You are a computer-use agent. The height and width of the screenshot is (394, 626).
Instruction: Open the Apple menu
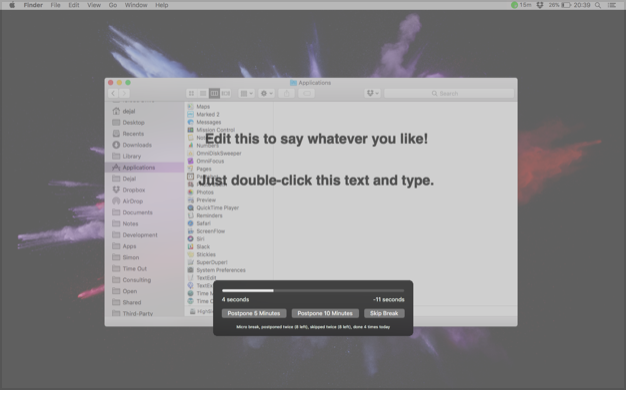[x=12, y=5]
